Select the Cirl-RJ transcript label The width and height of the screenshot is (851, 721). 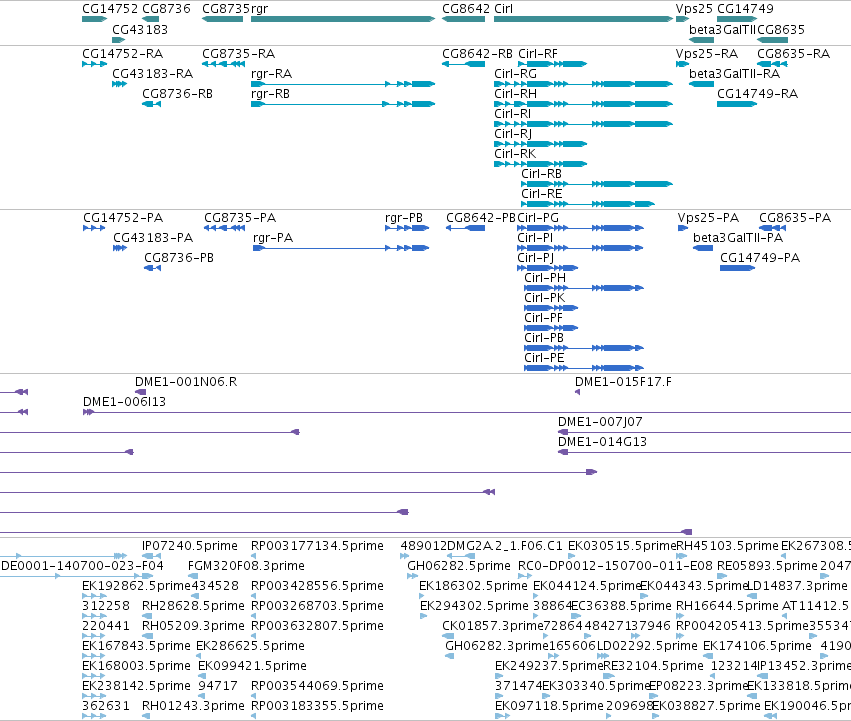(x=513, y=134)
